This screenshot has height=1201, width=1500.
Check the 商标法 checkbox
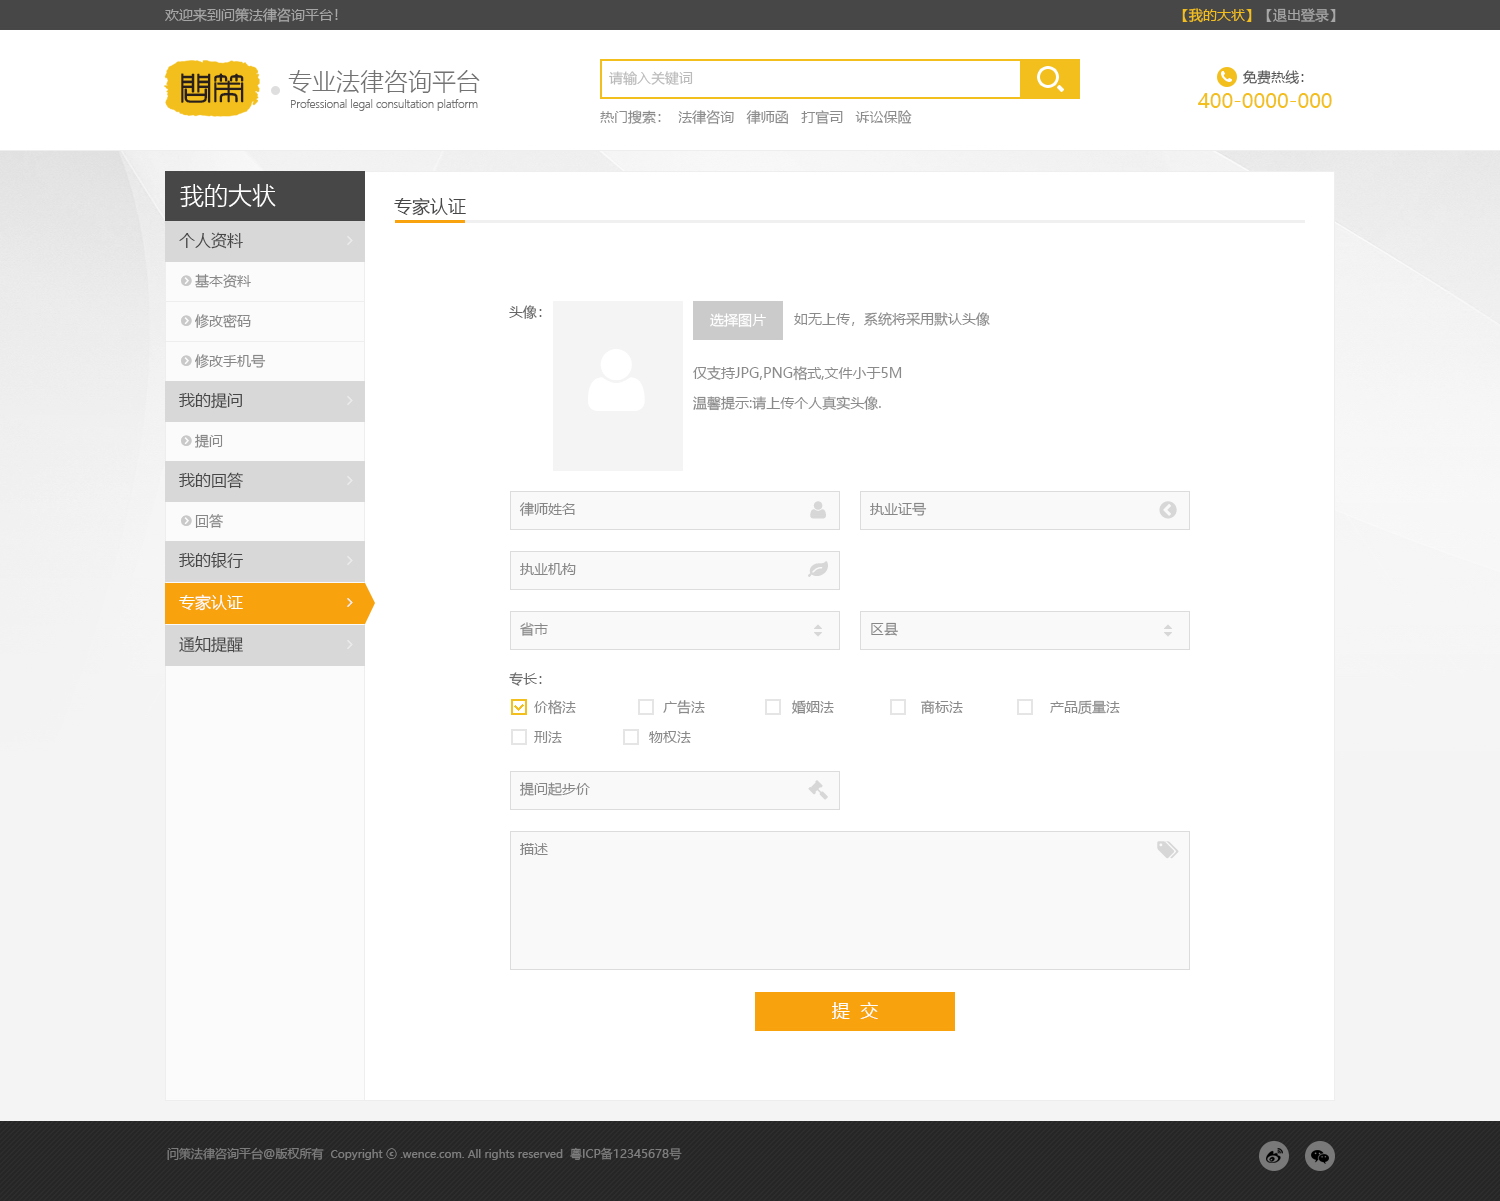click(898, 707)
